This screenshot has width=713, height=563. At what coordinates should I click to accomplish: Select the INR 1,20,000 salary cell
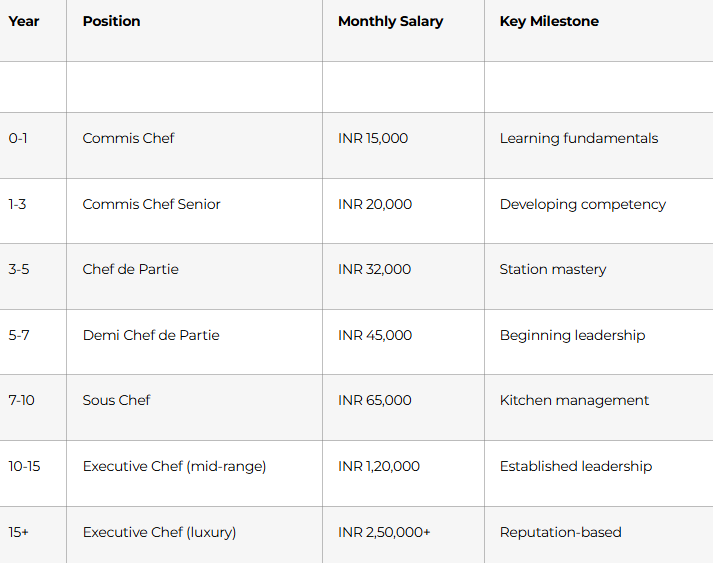[379, 466]
